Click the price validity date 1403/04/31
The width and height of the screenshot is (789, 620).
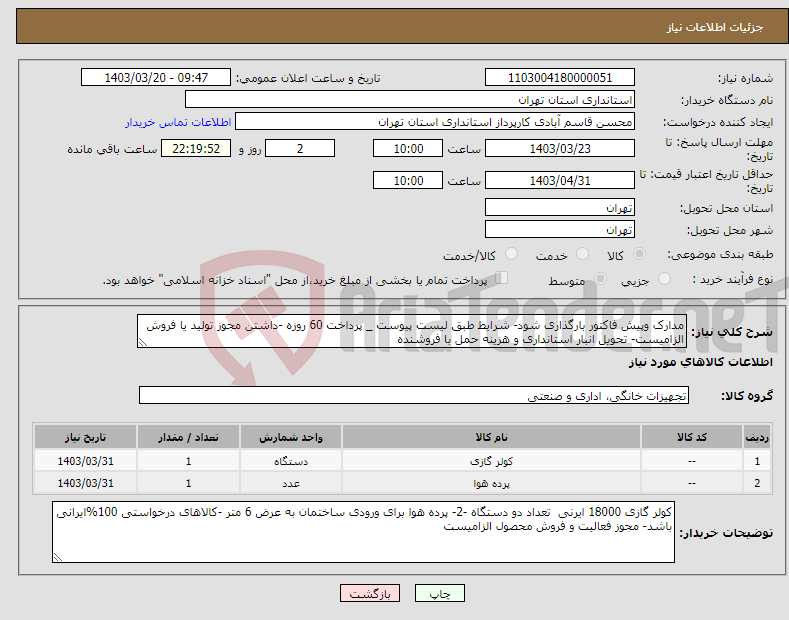tap(560, 180)
